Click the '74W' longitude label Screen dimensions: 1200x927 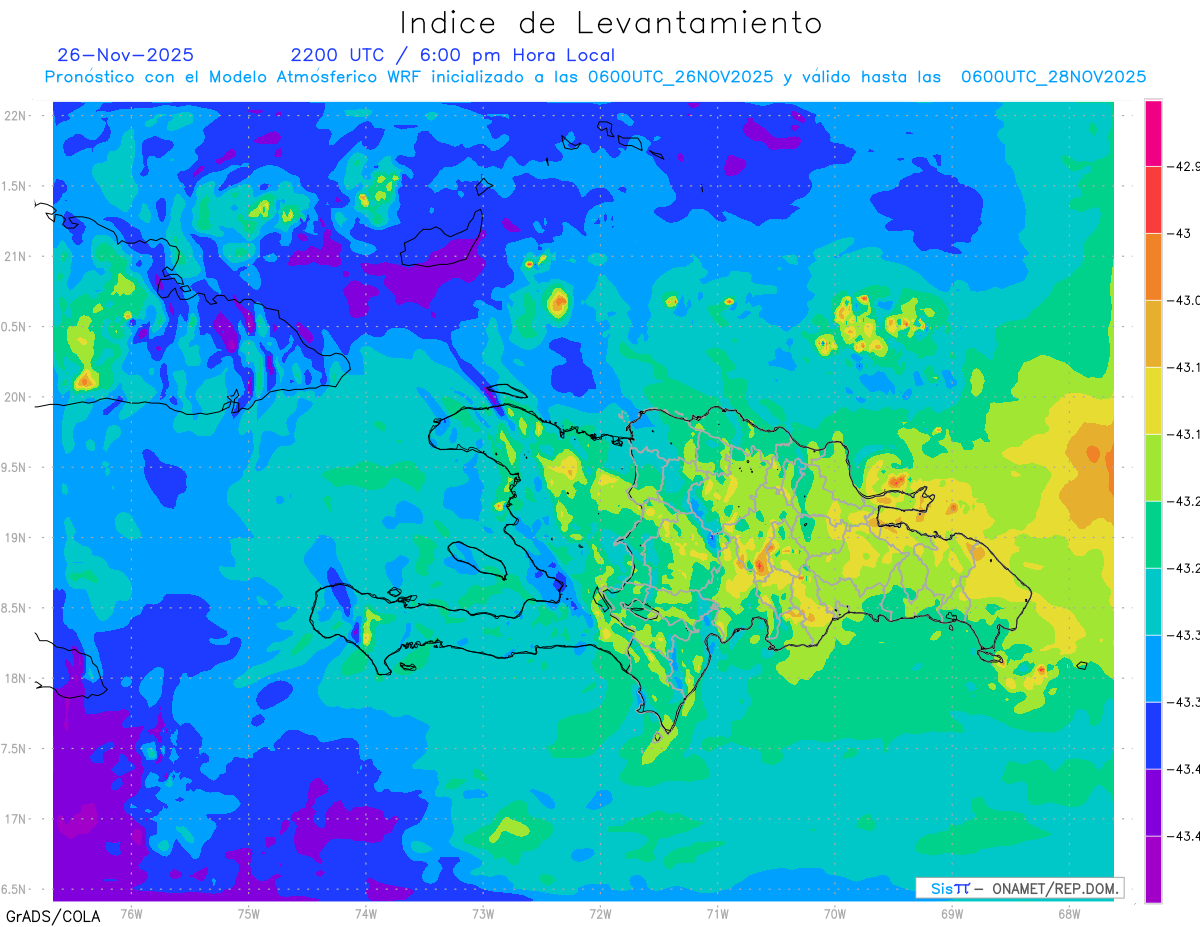click(x=366, y=913)
